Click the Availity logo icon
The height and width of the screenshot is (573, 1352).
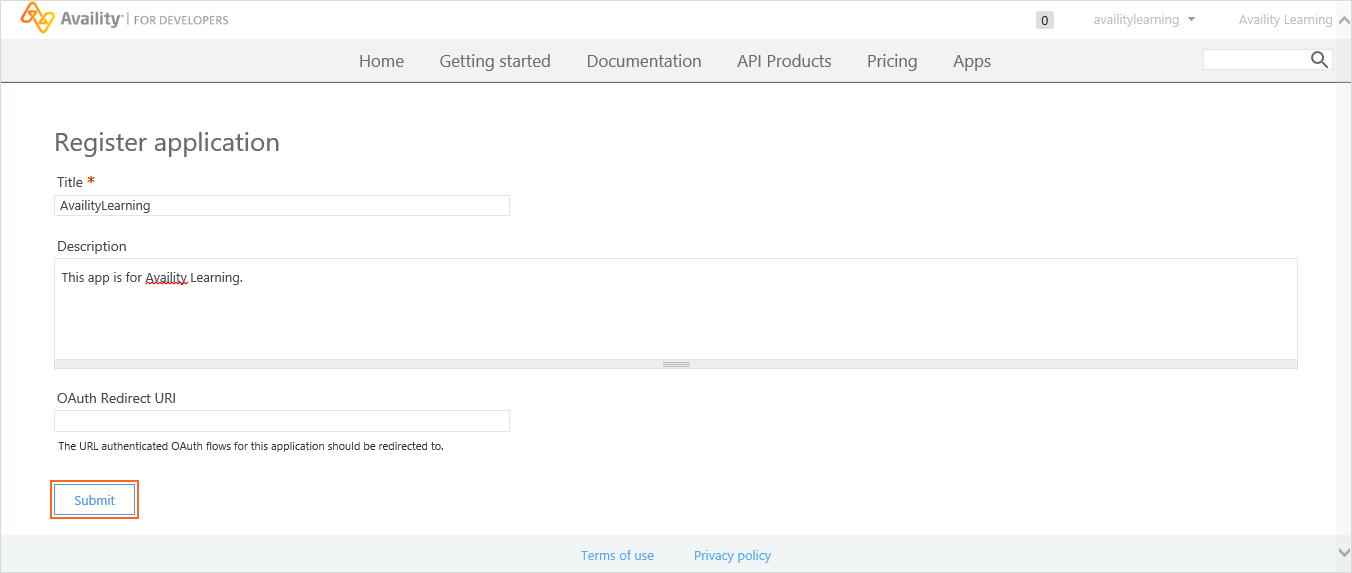pos(37,18)
